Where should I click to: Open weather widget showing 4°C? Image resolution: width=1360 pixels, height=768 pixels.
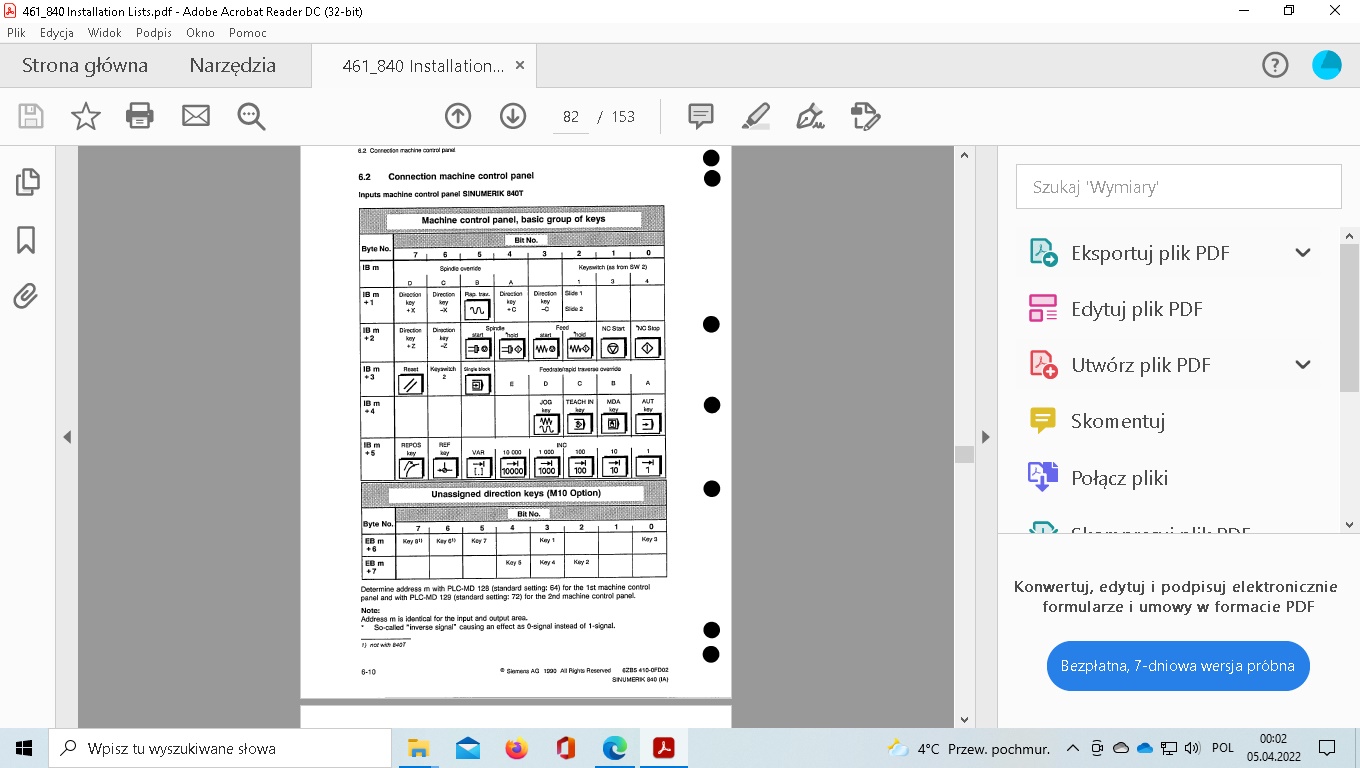tap(969, 748)
